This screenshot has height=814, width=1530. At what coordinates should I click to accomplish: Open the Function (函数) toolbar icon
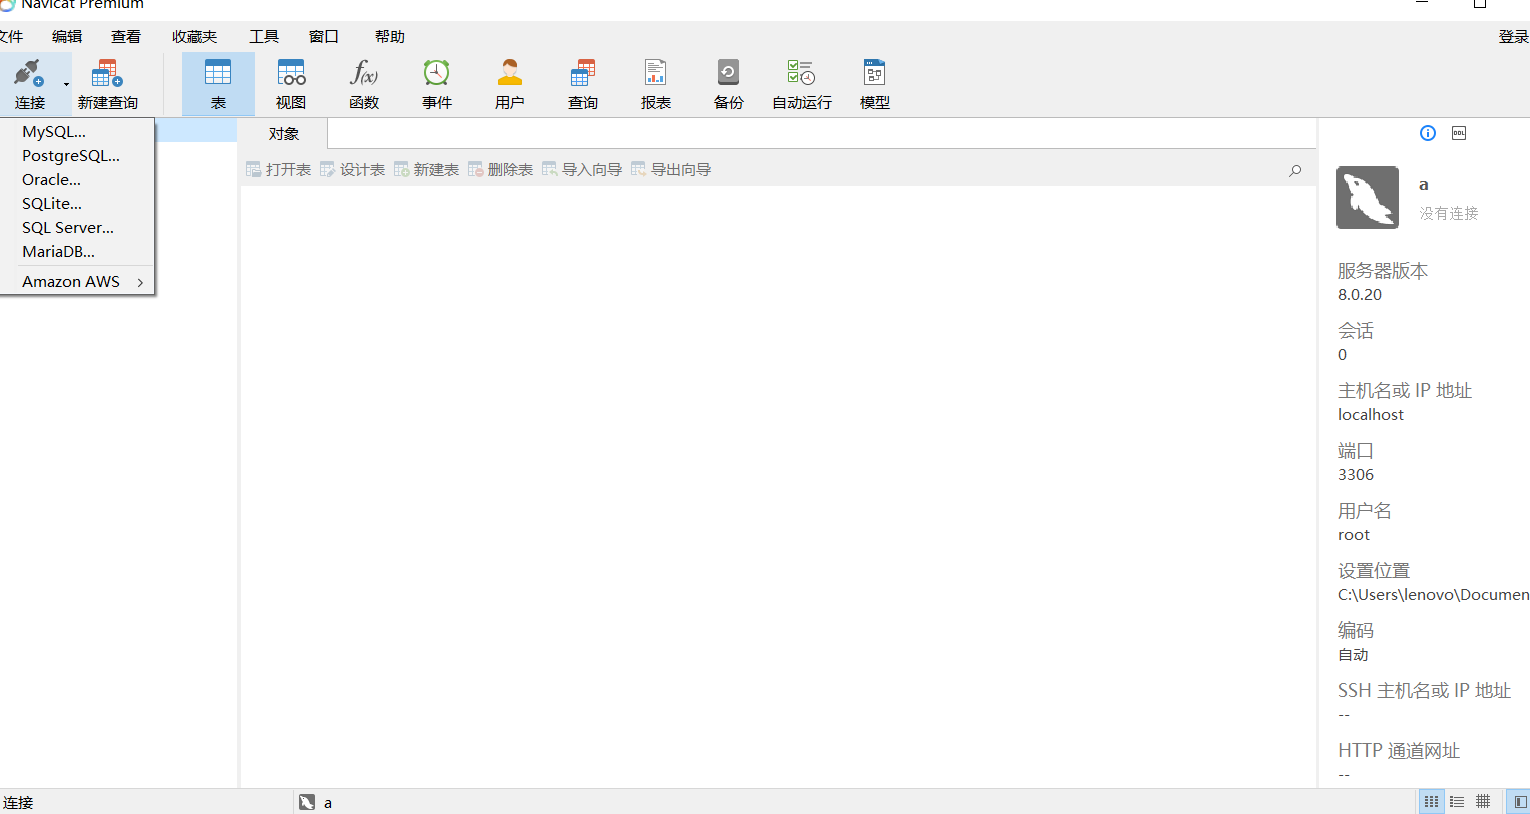point(364,73)
